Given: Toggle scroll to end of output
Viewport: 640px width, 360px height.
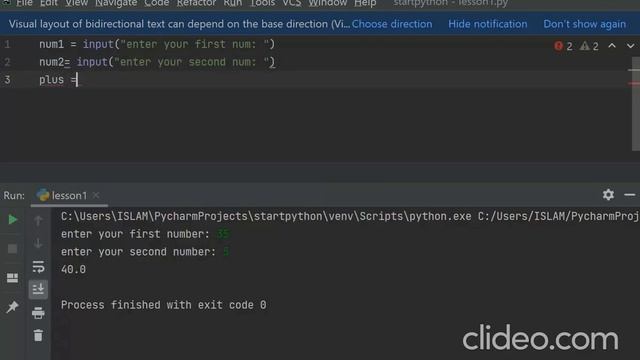Looking at the screenshot, I should (38, 289).
